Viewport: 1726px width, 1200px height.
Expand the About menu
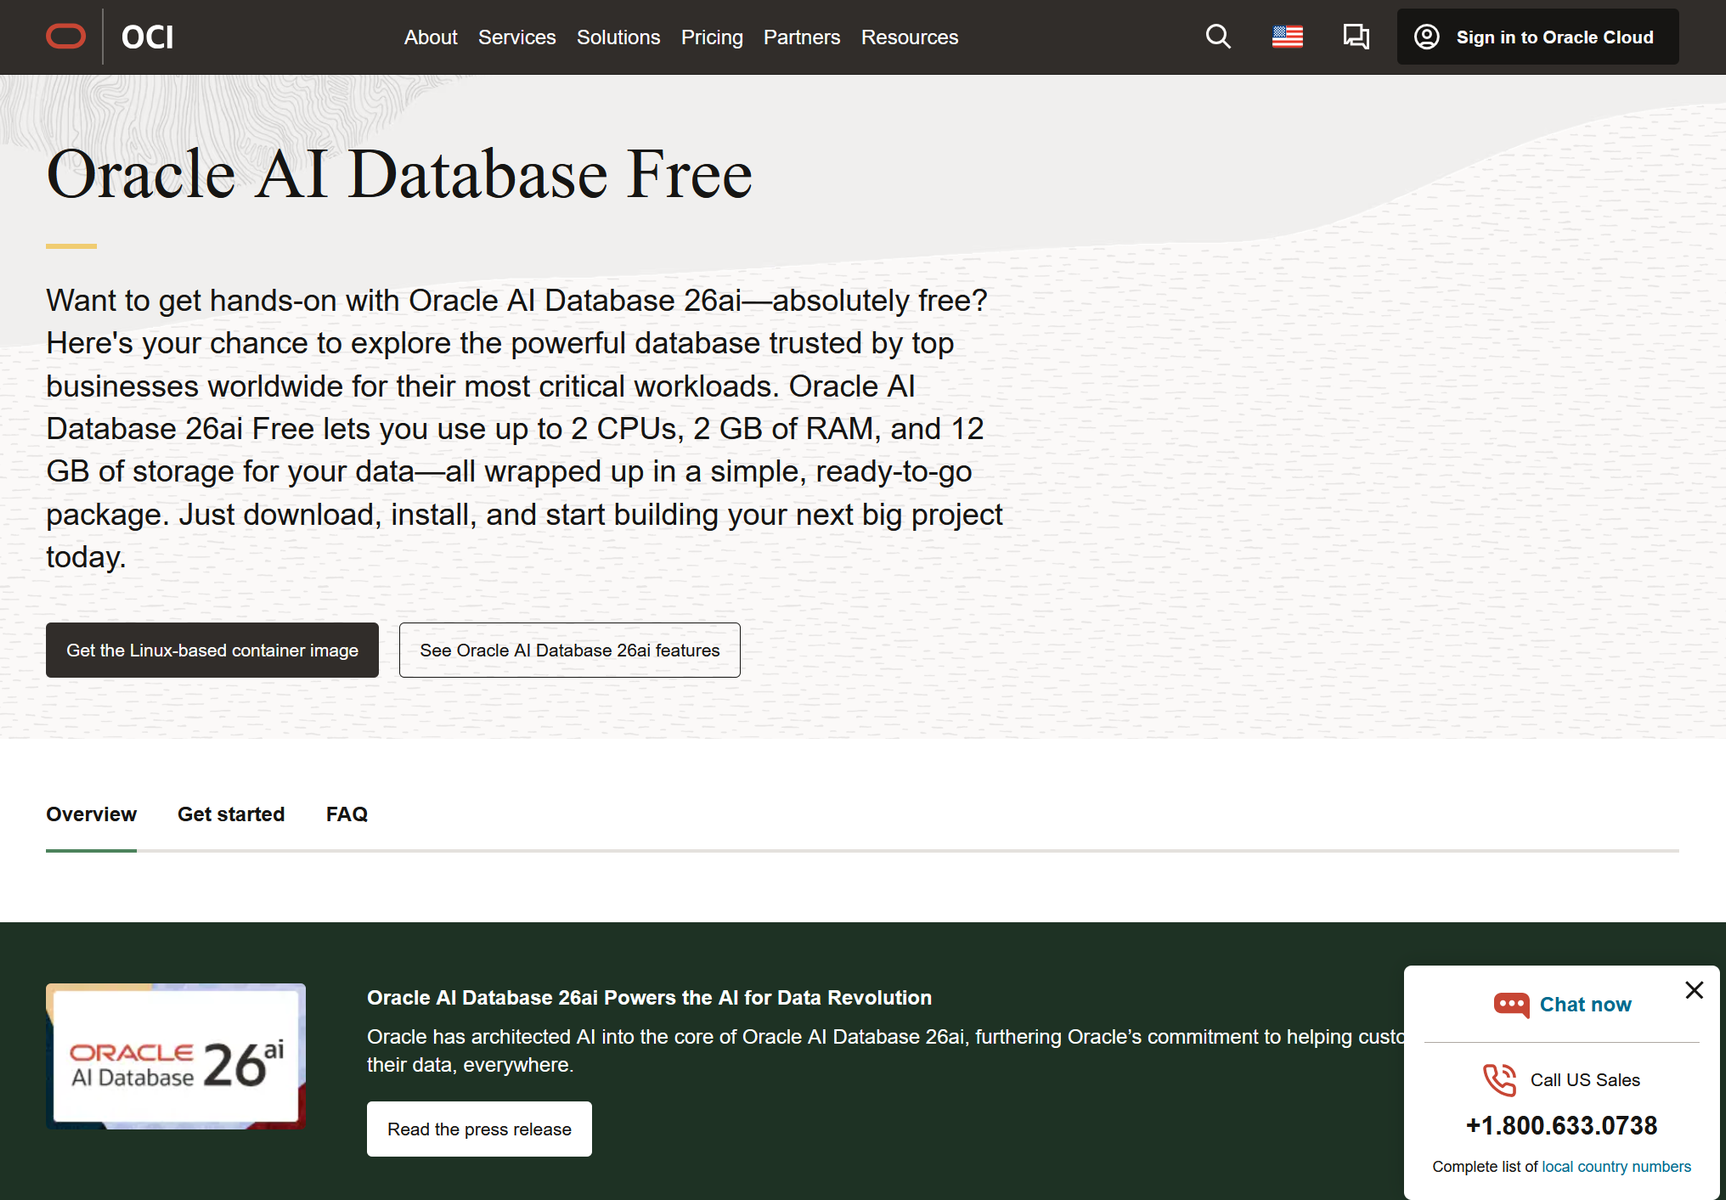(x=430, y=37)
